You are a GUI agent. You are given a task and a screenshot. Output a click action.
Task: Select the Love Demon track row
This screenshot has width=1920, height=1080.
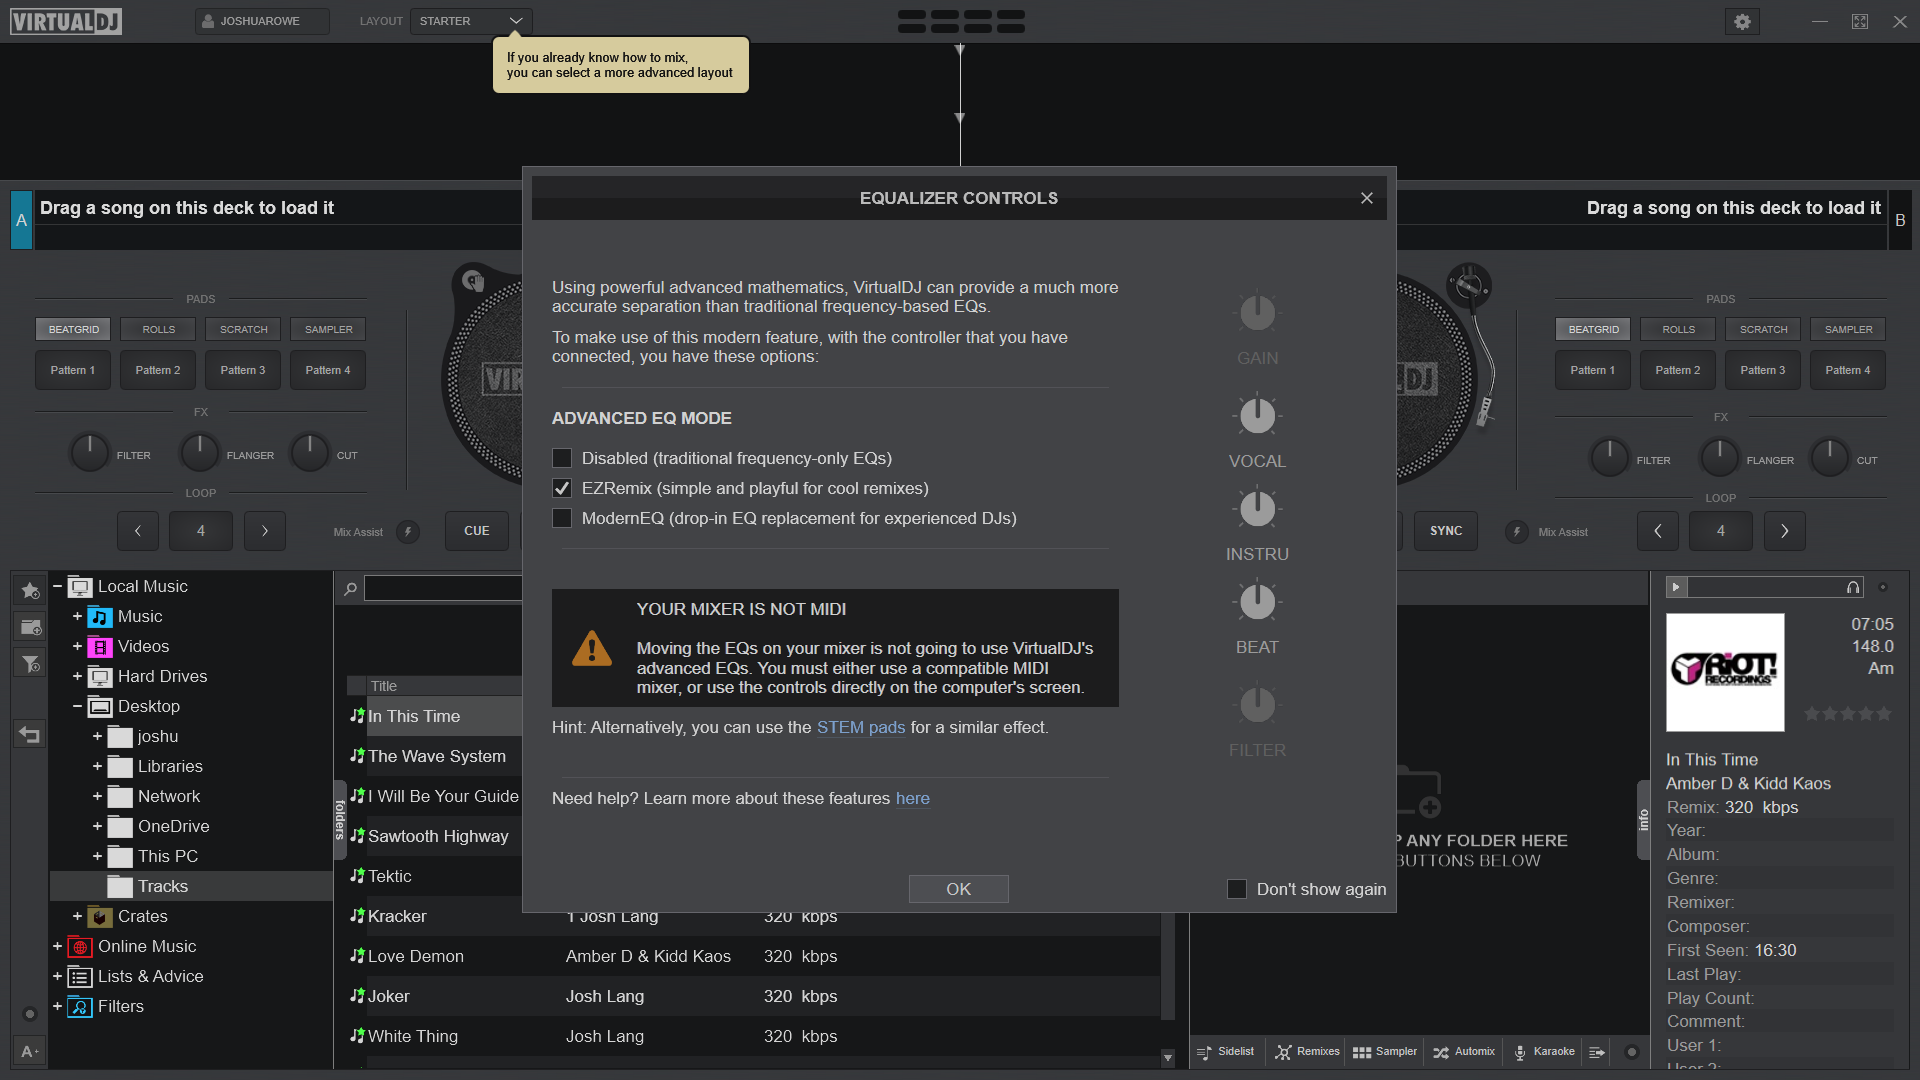coord(754,956)
